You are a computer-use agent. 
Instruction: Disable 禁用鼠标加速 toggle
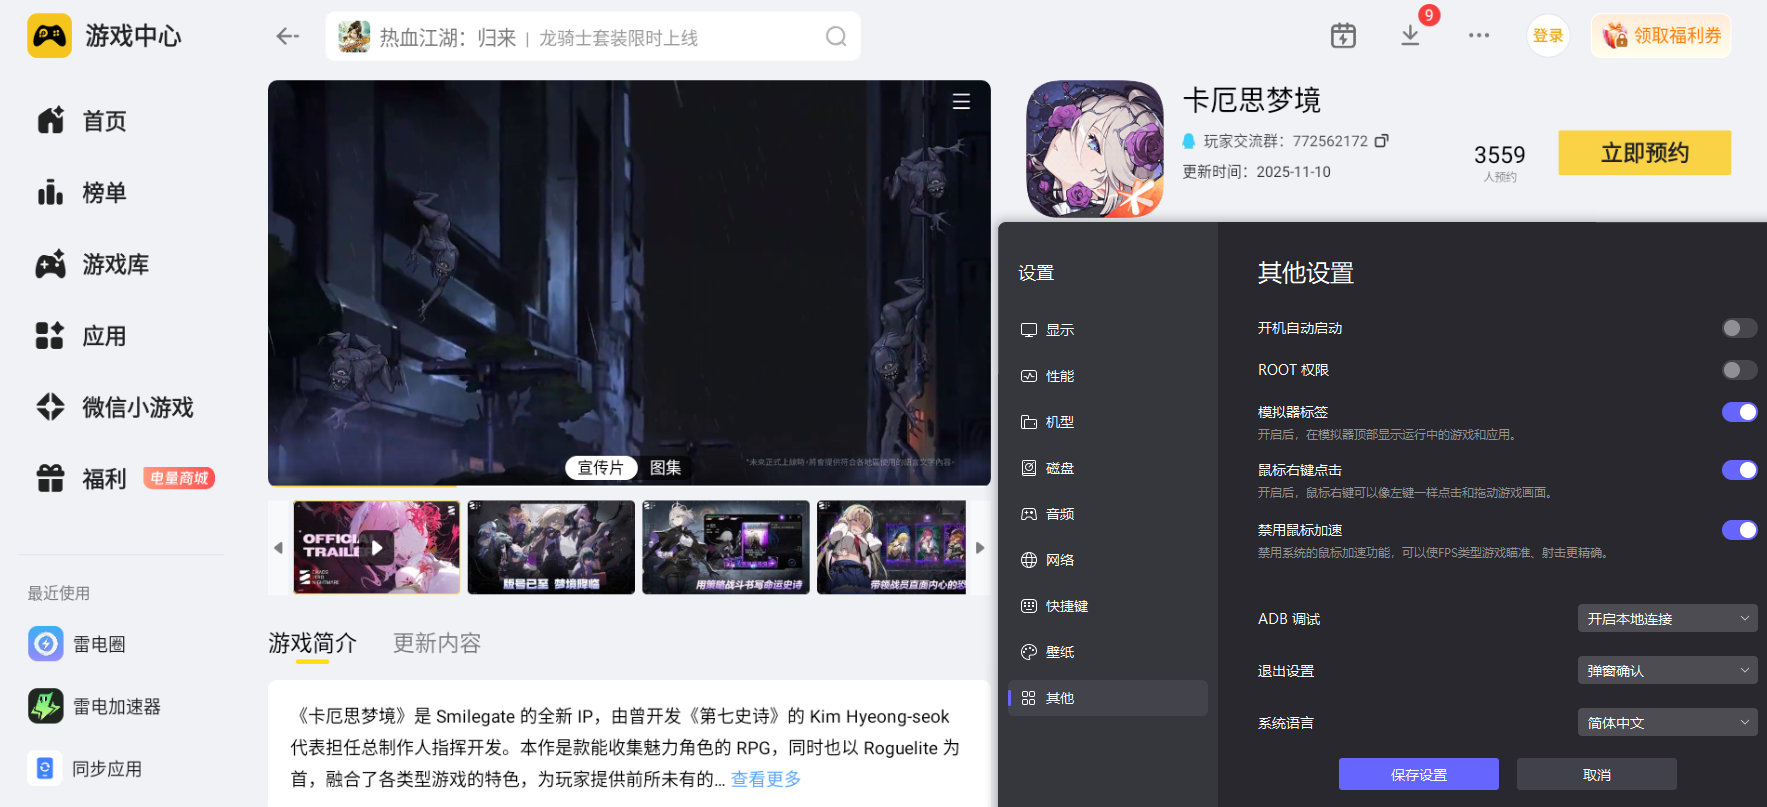[x=1738, y=530]
